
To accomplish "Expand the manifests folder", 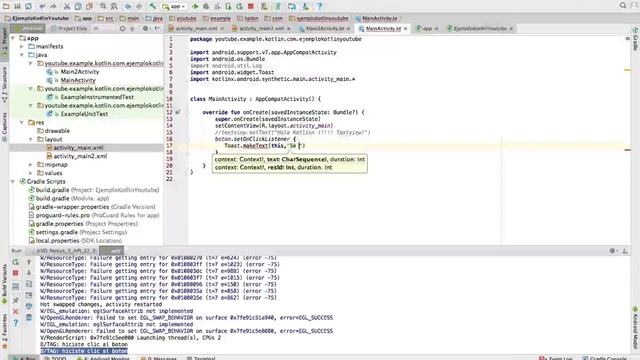I will click(x=22, y=47).
